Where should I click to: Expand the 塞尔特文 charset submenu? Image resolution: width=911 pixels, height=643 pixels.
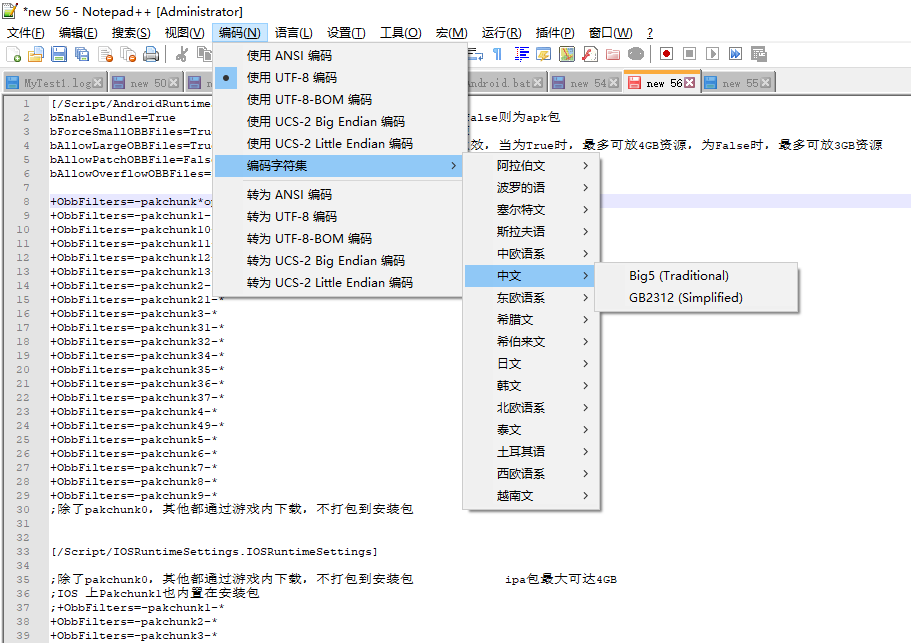[531, 210]
